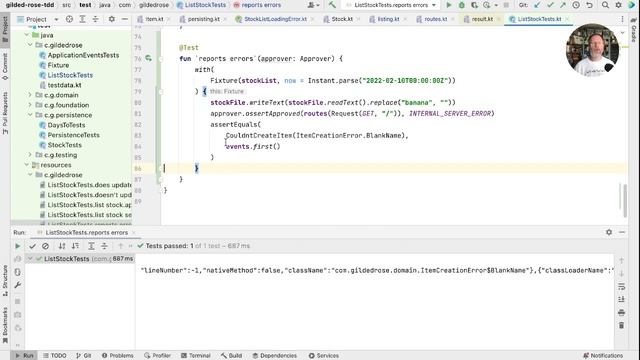Open the Build tool window
This screenshot has height=360, width=640.
coord(231,356)
